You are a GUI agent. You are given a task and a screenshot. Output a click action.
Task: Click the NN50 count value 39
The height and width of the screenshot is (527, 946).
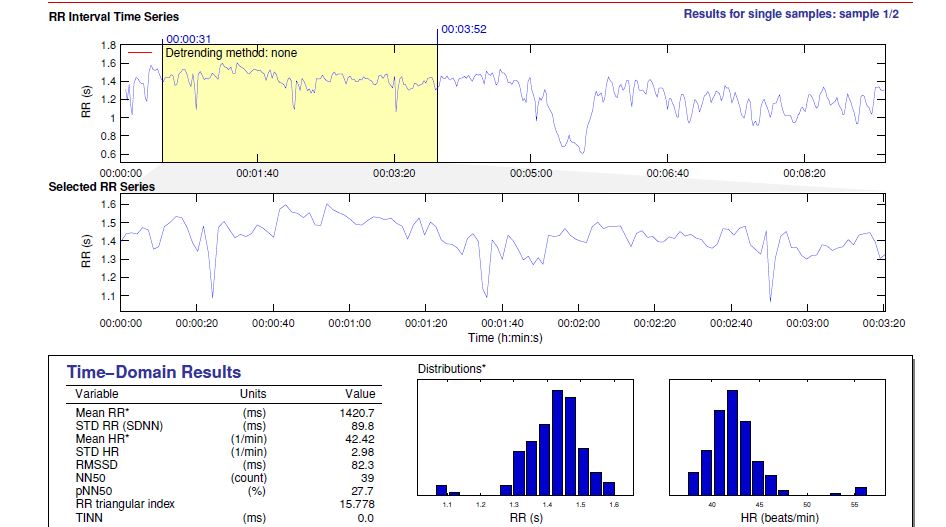pos(367,478)
